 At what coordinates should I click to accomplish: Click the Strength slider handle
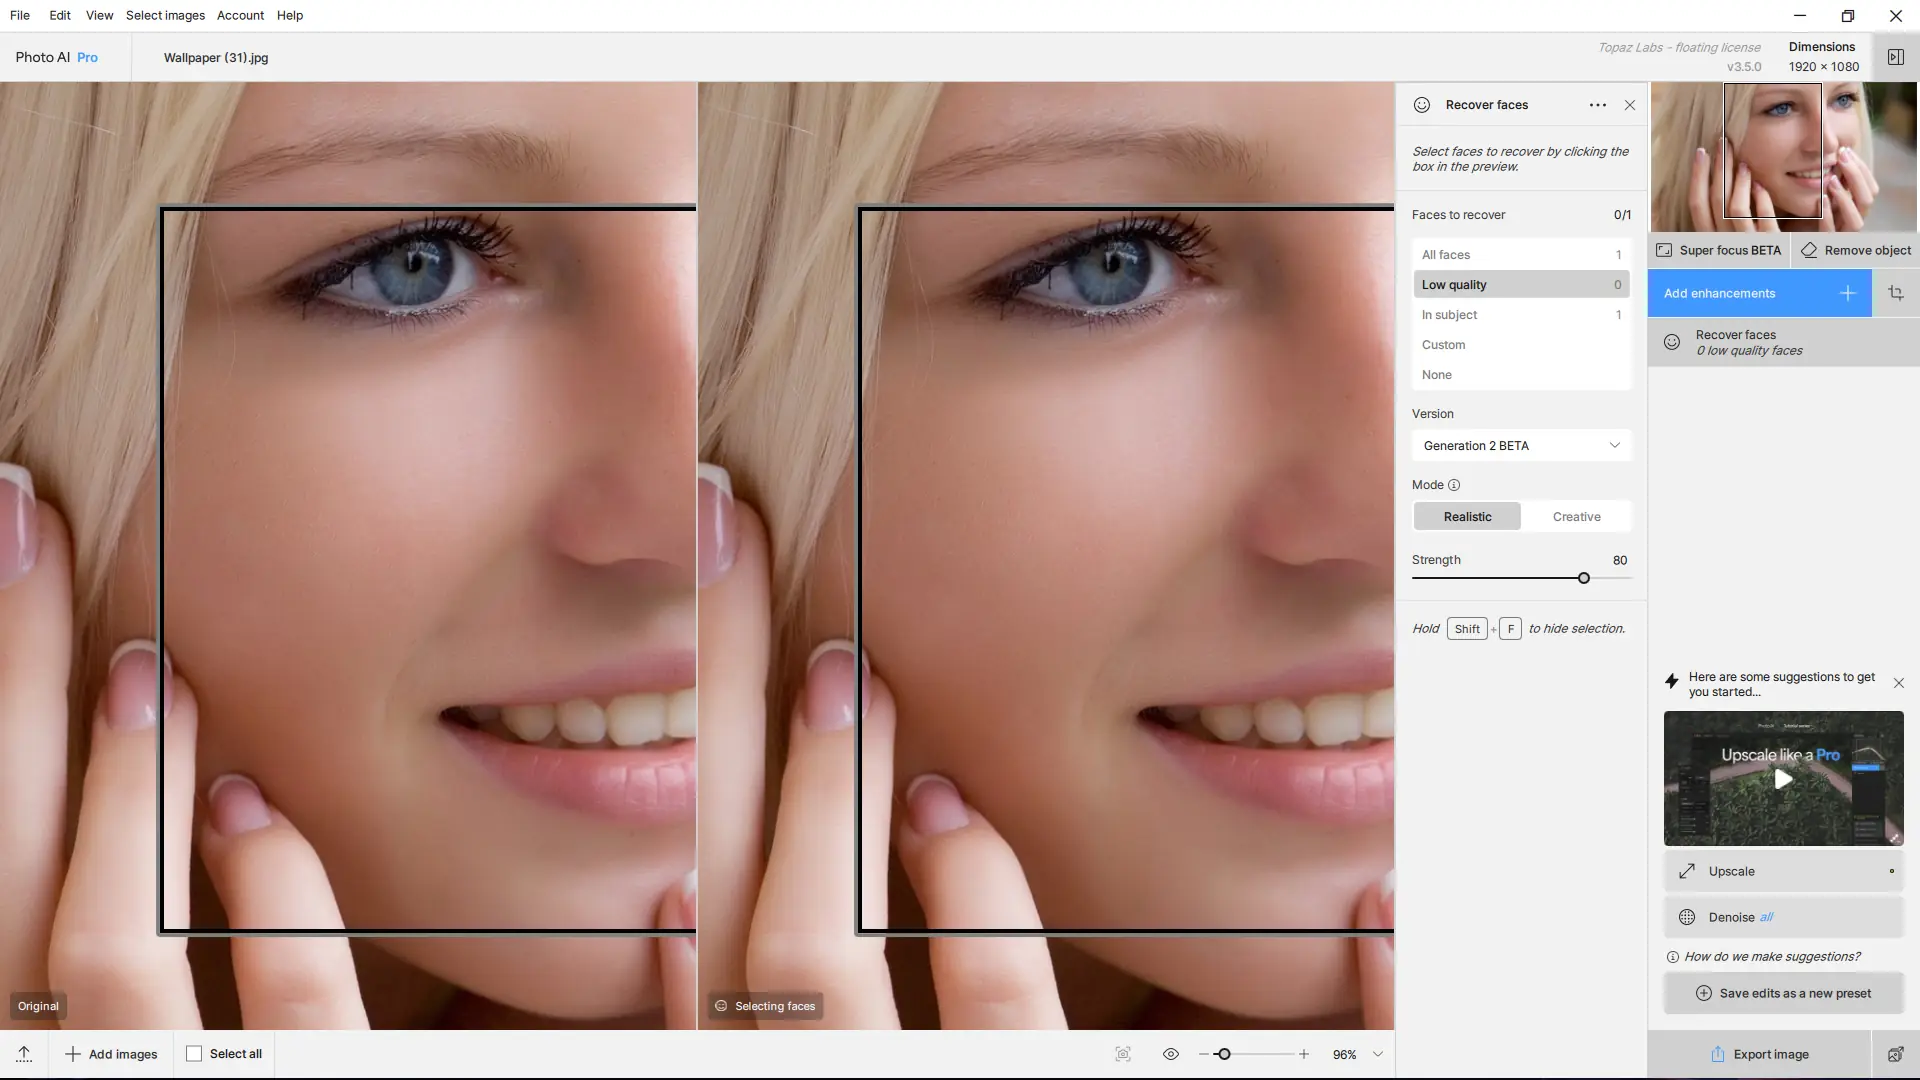pyautogui.click(x=1584, y=578)
